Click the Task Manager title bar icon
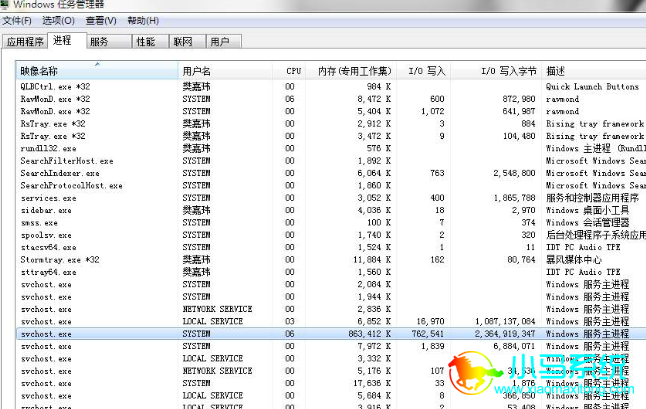This screenshot has width=646, height=409. [x=4, y=4]
